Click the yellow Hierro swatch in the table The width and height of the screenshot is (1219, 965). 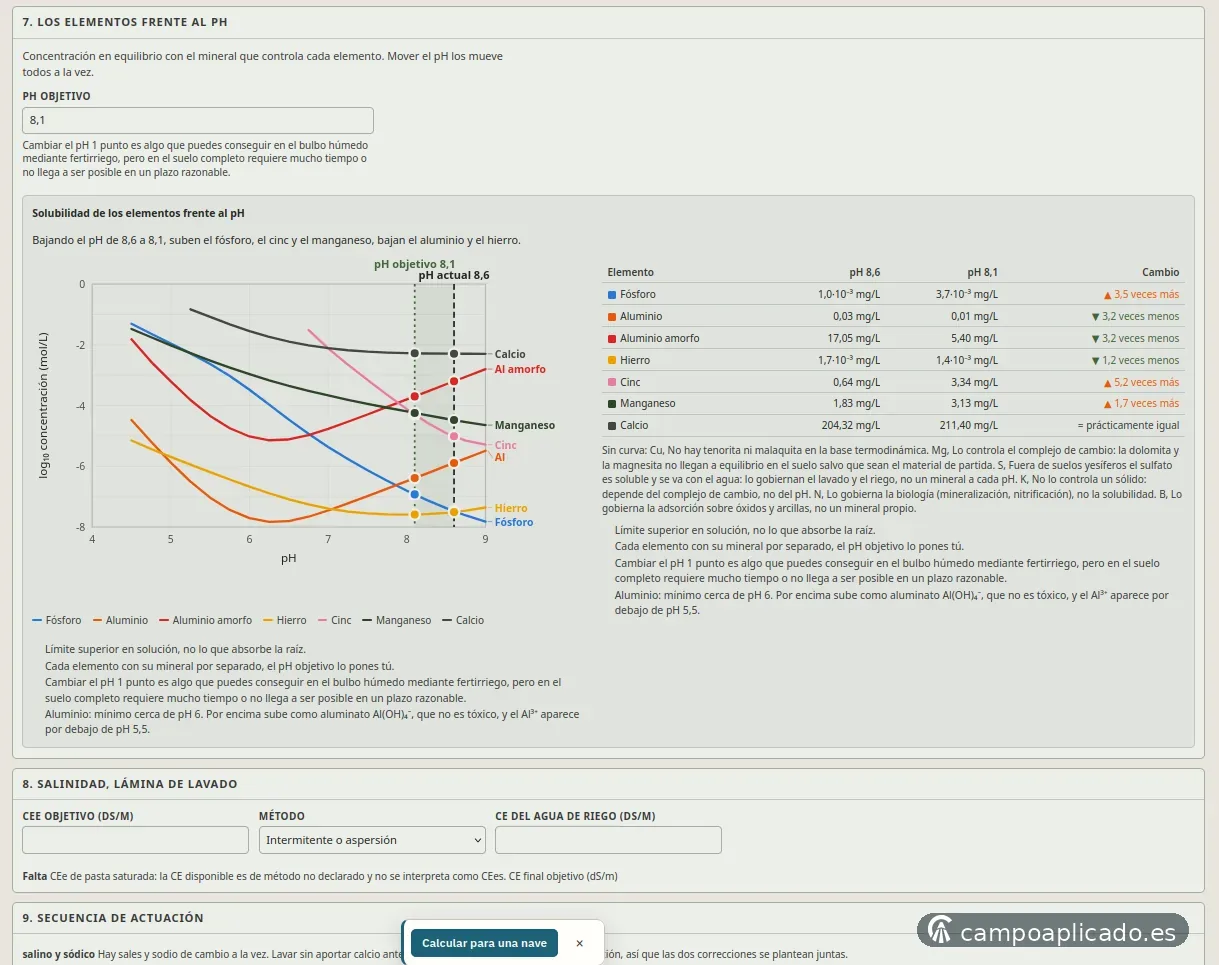pyautogui.click(x=612, y=360)
